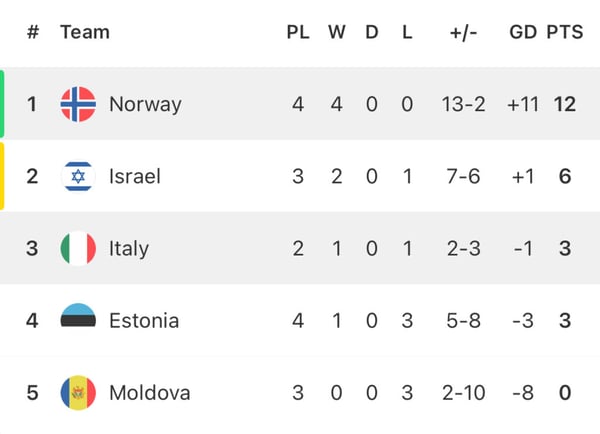Screen dimensions: 600x434
Task: Click the Israel flag icon
Action: point(78,176)
